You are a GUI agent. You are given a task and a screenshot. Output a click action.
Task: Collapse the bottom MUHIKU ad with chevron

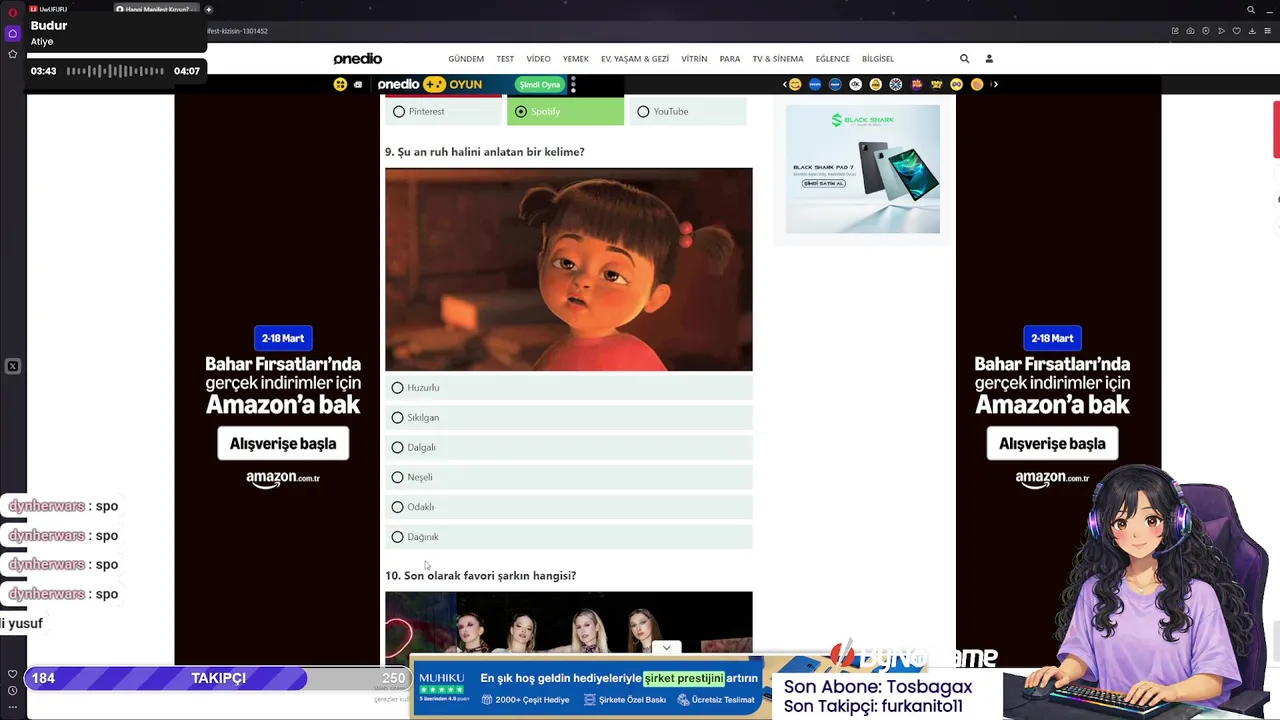point(666,647)
